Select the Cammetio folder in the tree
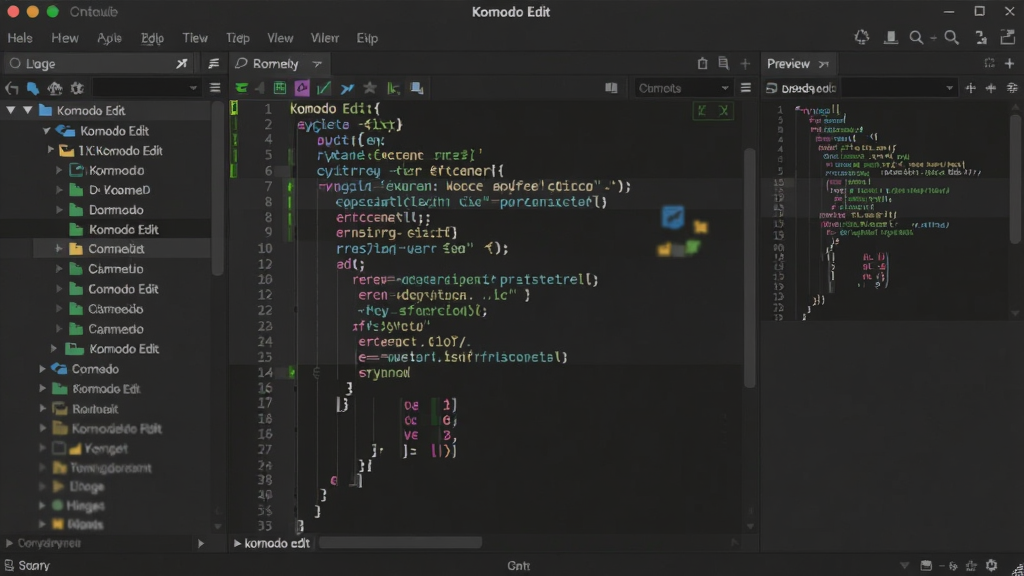The width and height of the screenshot is (1024, 576). tap(116, 269)
